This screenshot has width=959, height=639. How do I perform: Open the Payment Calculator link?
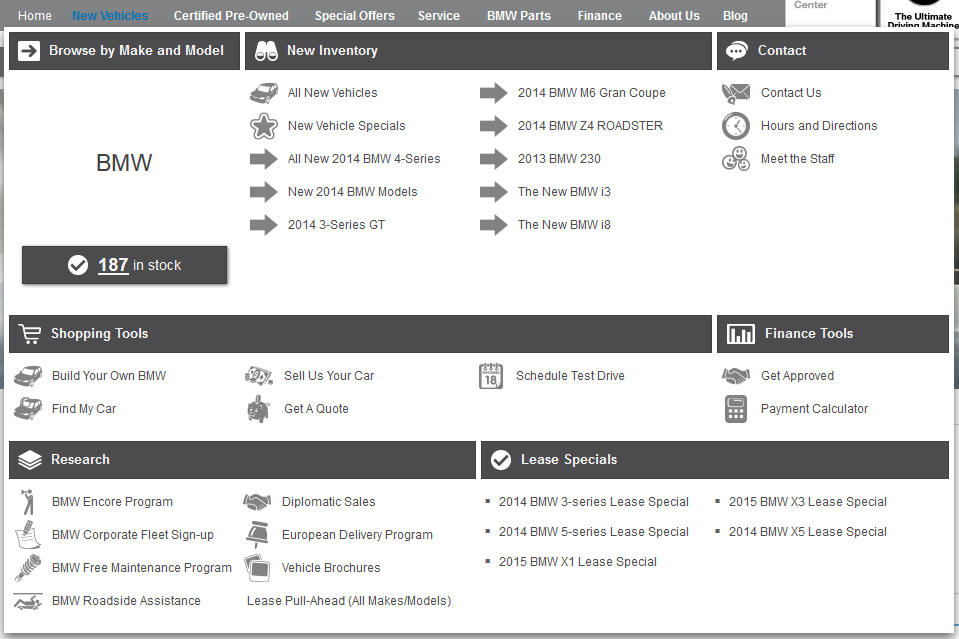pos(815,409)
